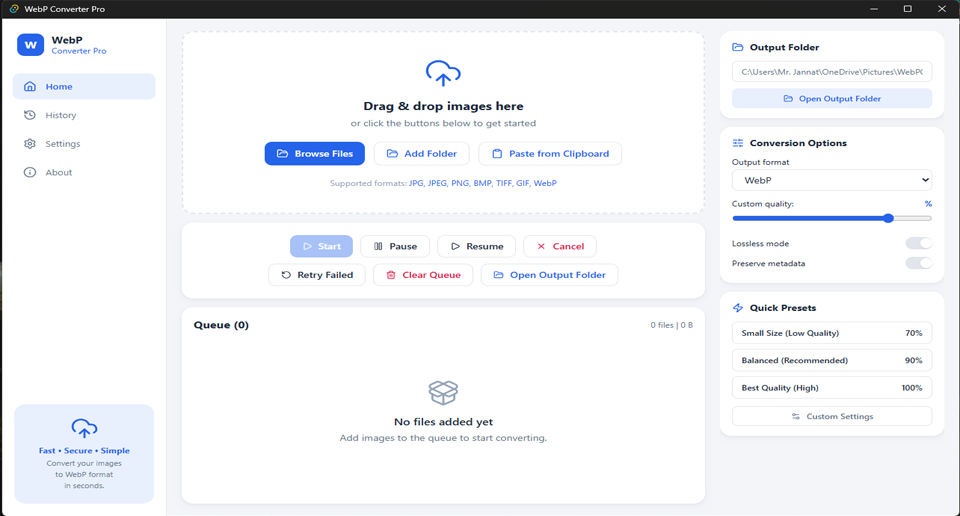Screen dimensions: 960x516
Task: Cancel the conversion
Action: [x=560, y=246]
